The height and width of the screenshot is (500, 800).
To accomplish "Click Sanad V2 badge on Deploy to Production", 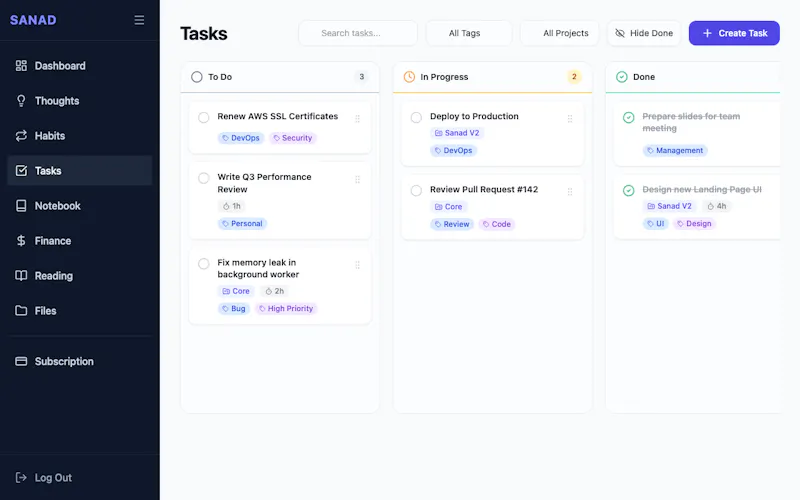I will point(457,133).
